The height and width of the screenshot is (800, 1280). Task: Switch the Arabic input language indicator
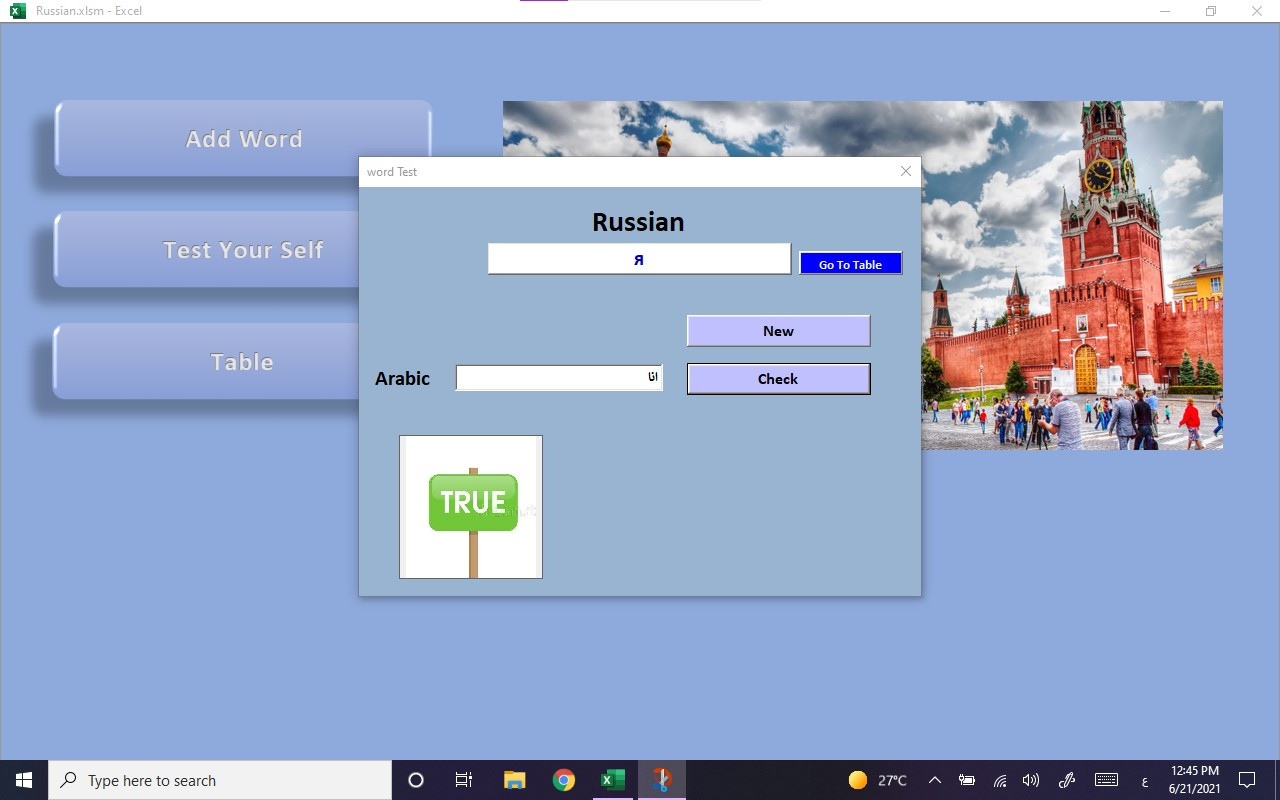click(1144, 781)
